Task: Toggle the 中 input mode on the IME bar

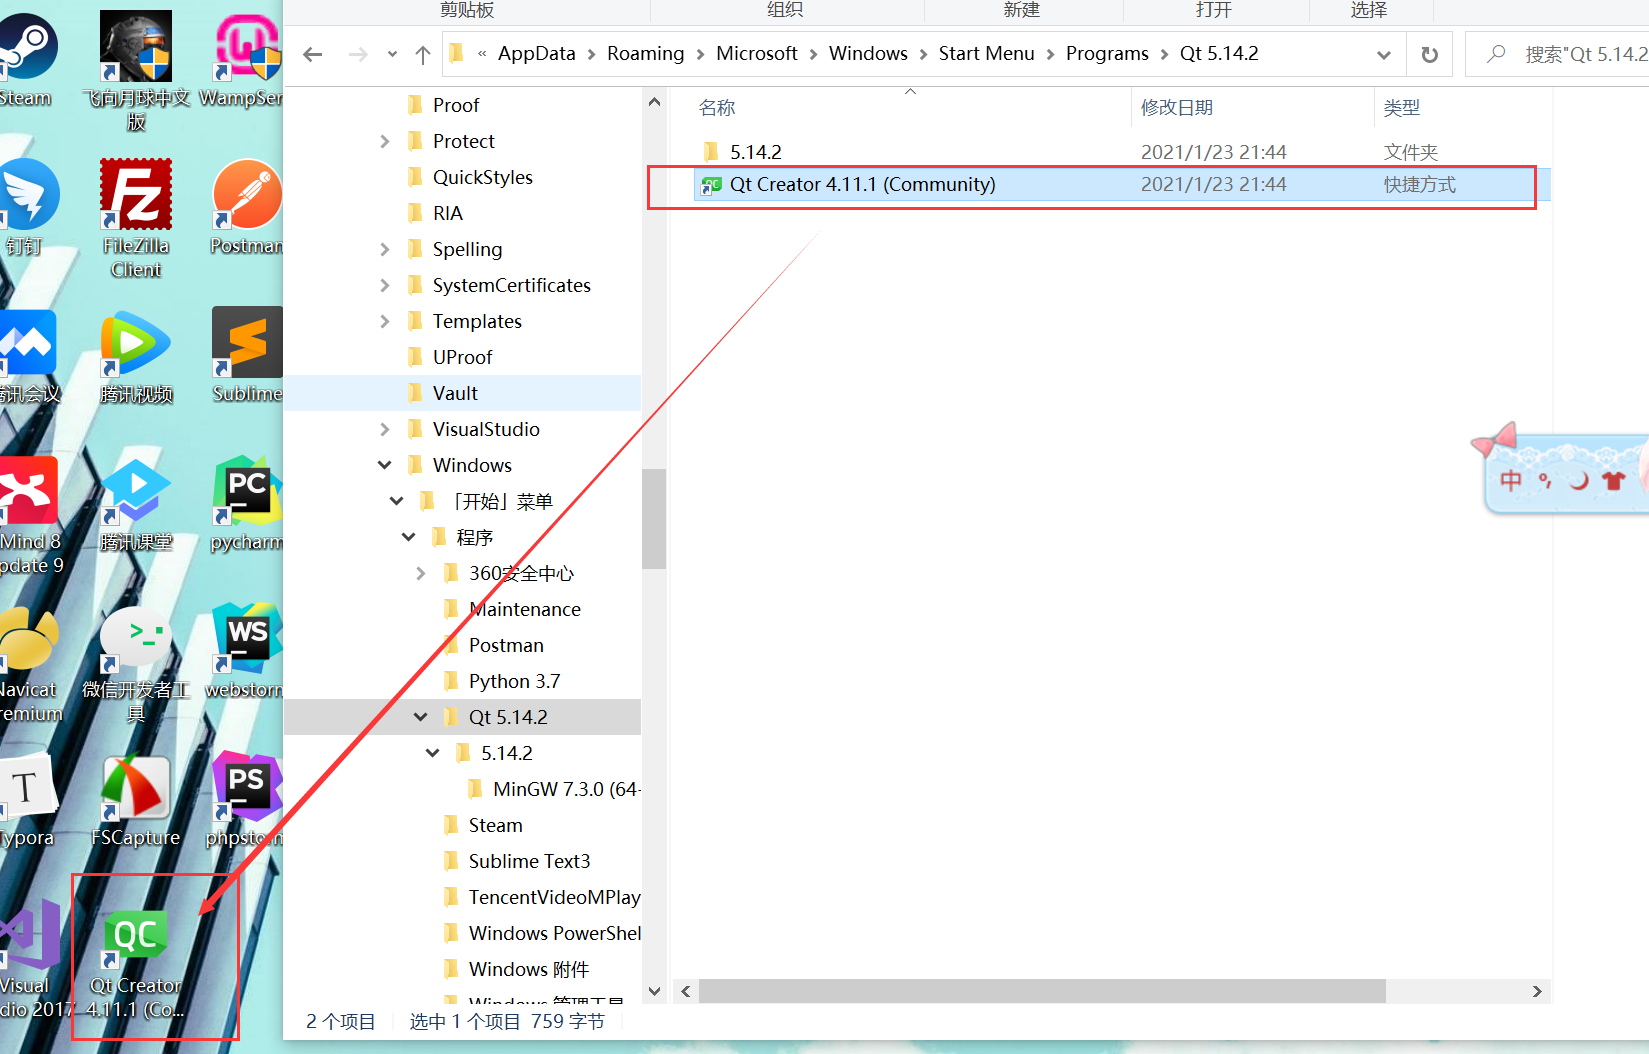Action: tap(1511, 480)
